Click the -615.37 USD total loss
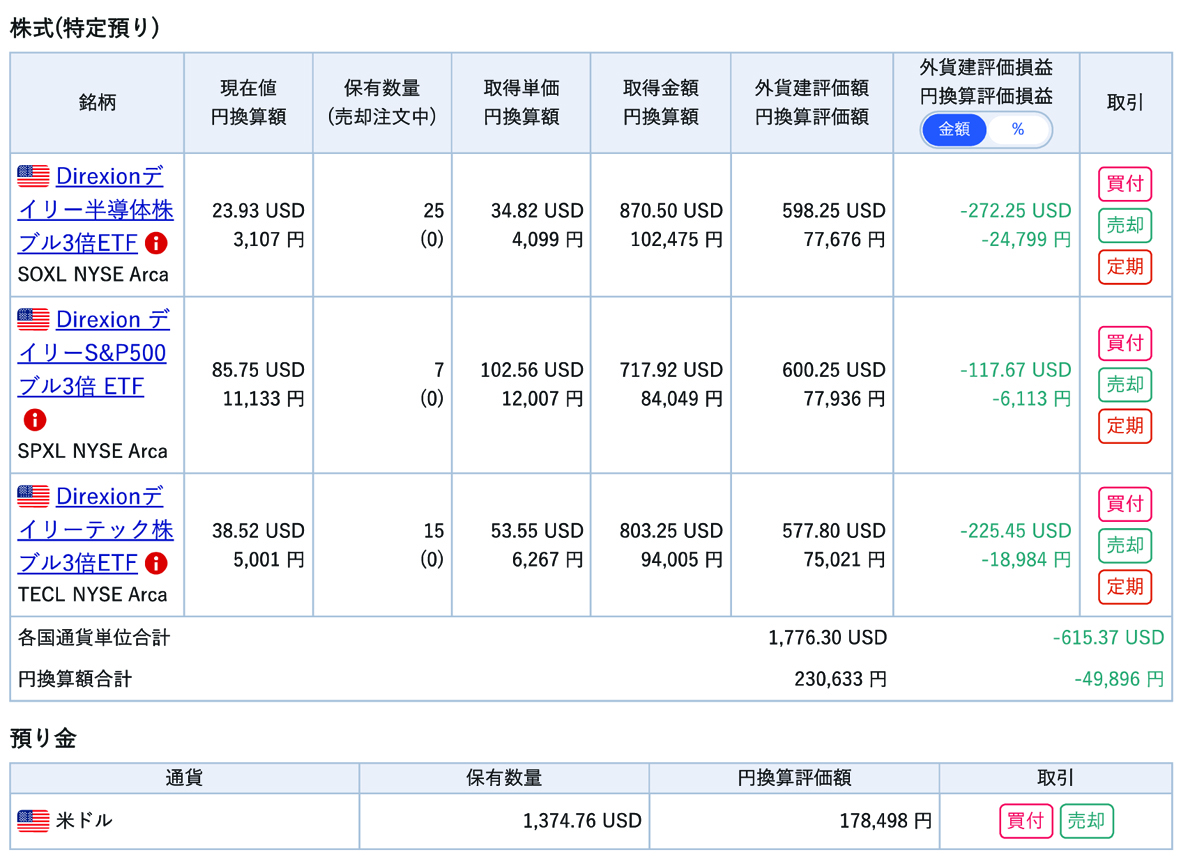The height and width of the screenshot is (857, 1181). pyautogui.click(x=1108, y=638)
